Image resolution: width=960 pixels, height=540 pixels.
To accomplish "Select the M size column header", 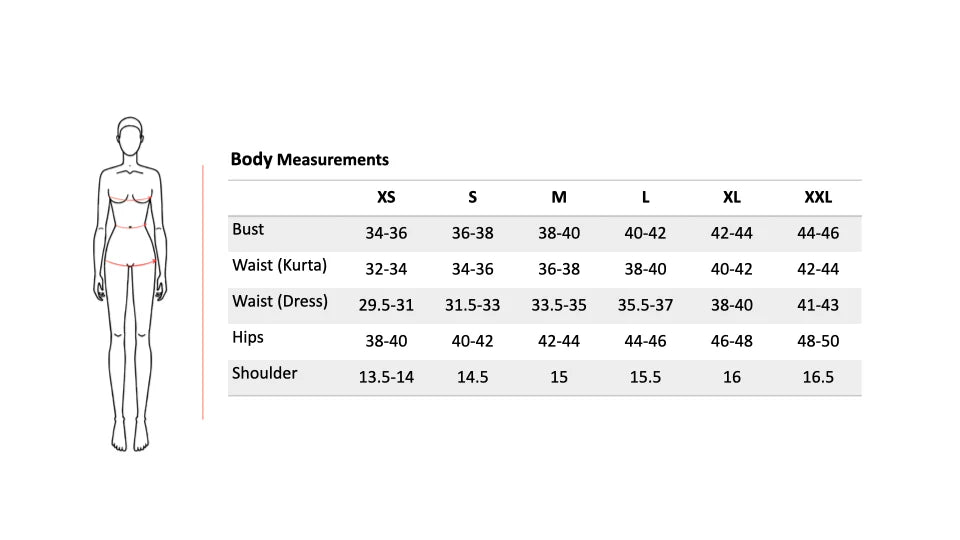I will 559,197.
